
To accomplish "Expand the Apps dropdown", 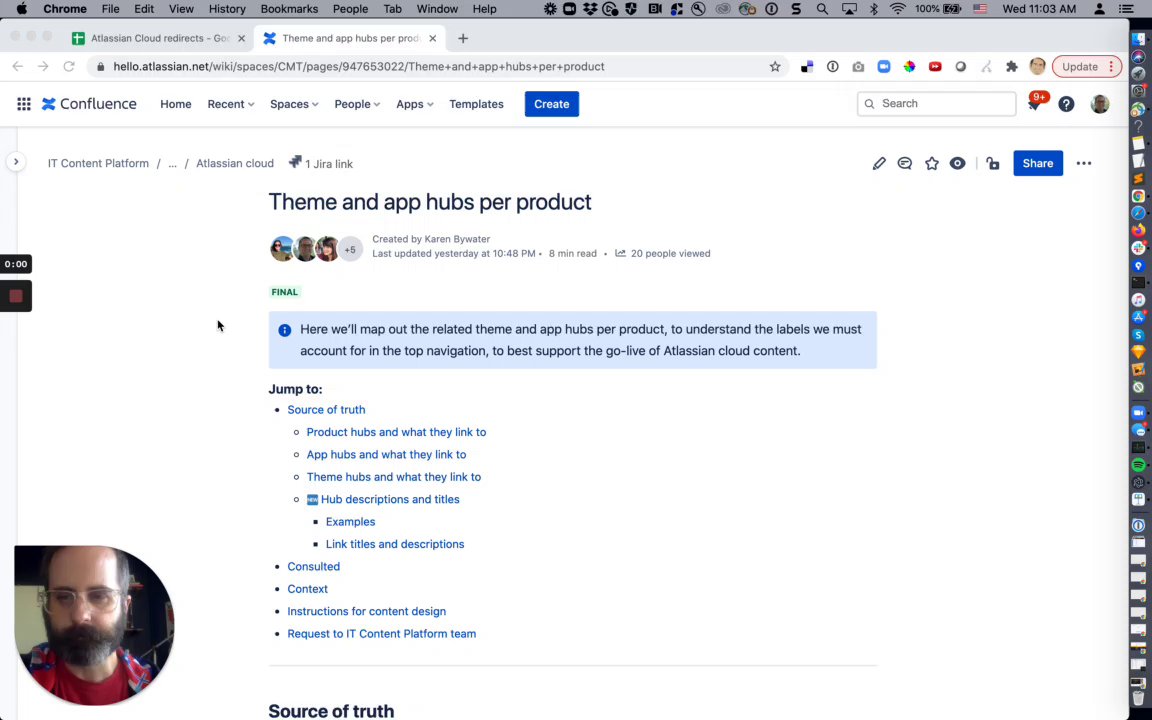I will click(414, 104).
